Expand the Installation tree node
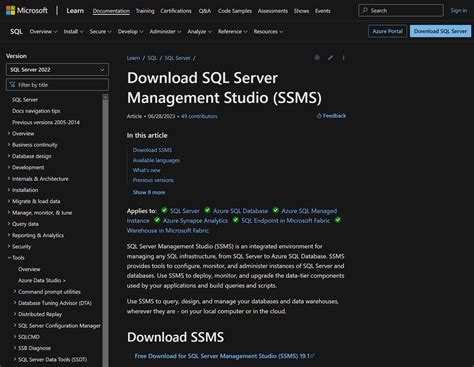The height and width of the screenshot is (367, 474). point(9,190)
